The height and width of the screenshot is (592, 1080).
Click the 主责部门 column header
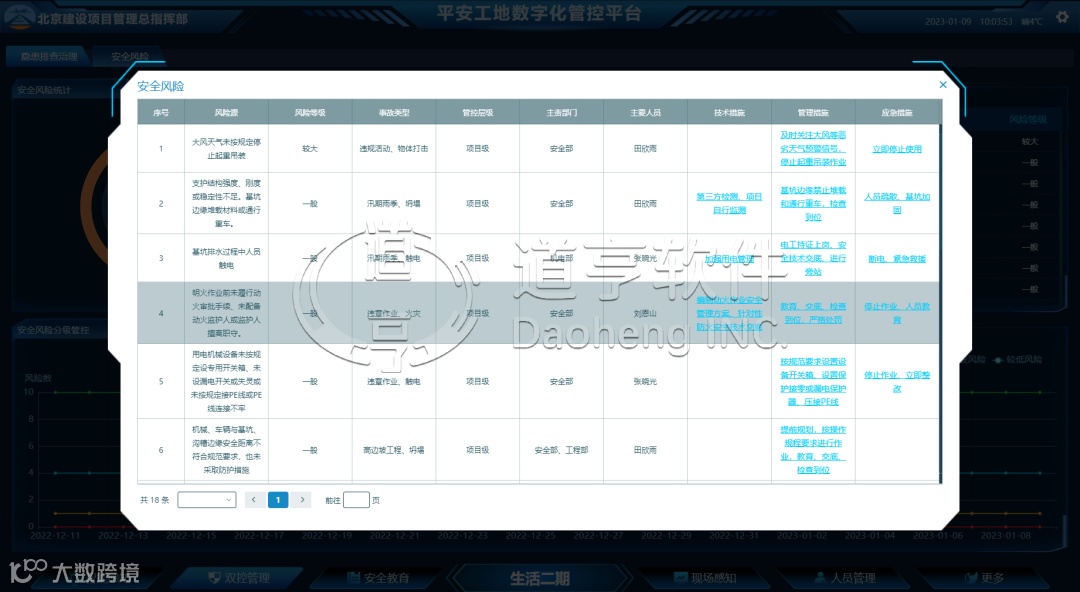click(x=561, y=112)
